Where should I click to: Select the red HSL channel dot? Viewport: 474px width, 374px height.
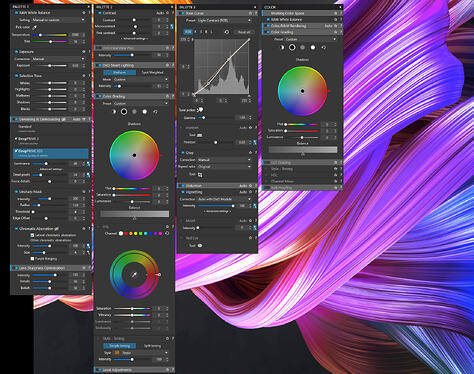click(x=126, y=233)
